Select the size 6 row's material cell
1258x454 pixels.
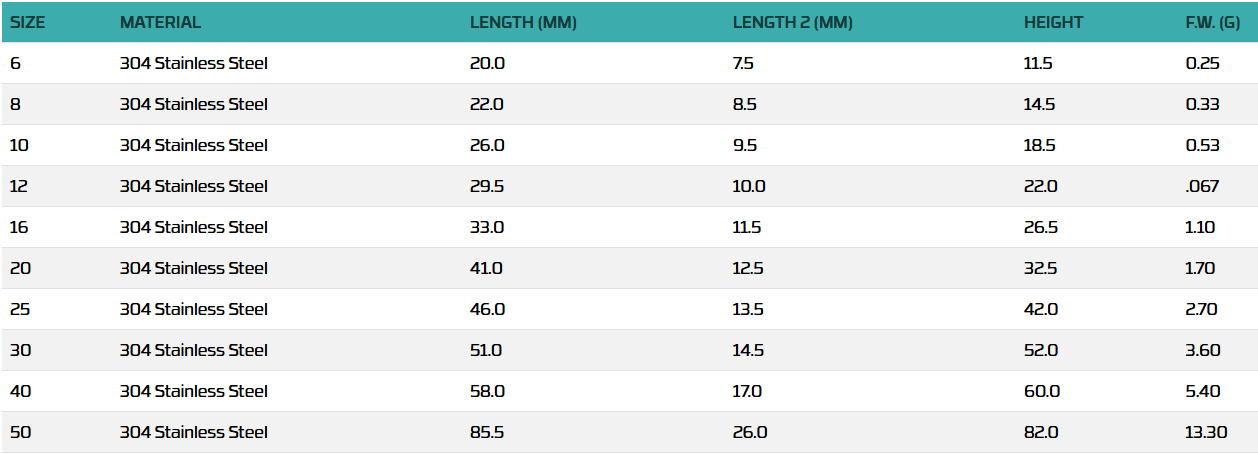tap(194, 64)
